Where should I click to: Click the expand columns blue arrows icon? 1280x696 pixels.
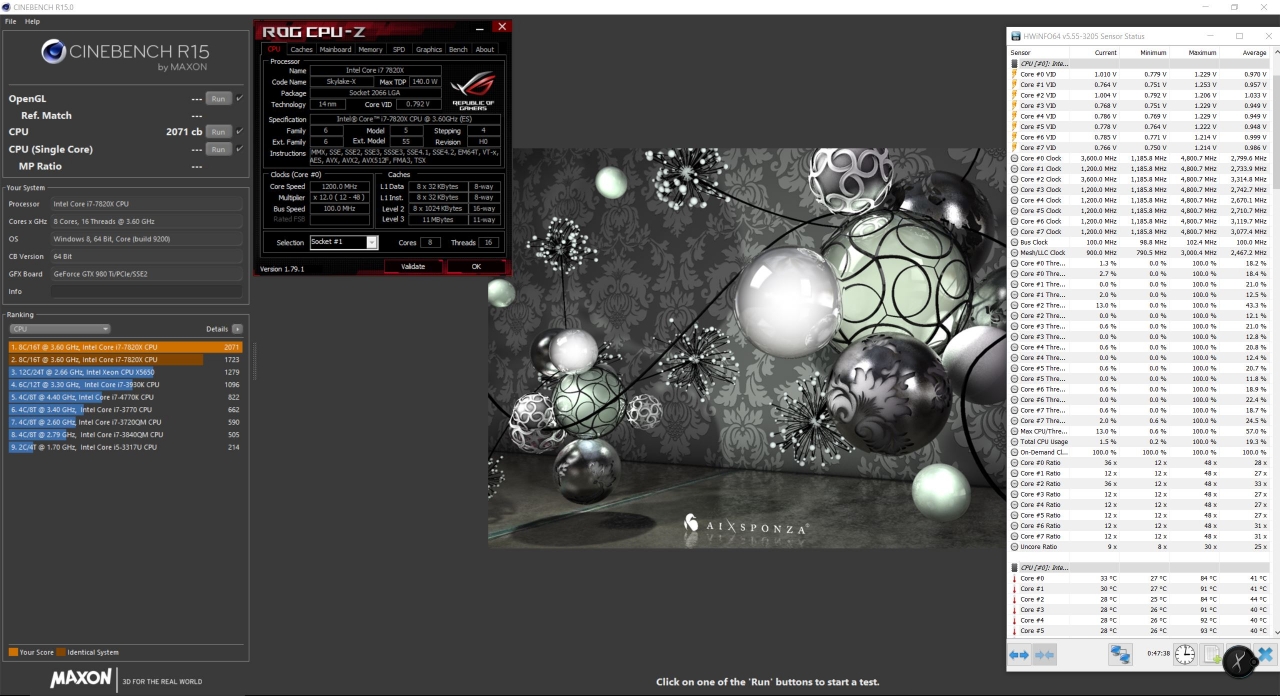coord(1019,655)
